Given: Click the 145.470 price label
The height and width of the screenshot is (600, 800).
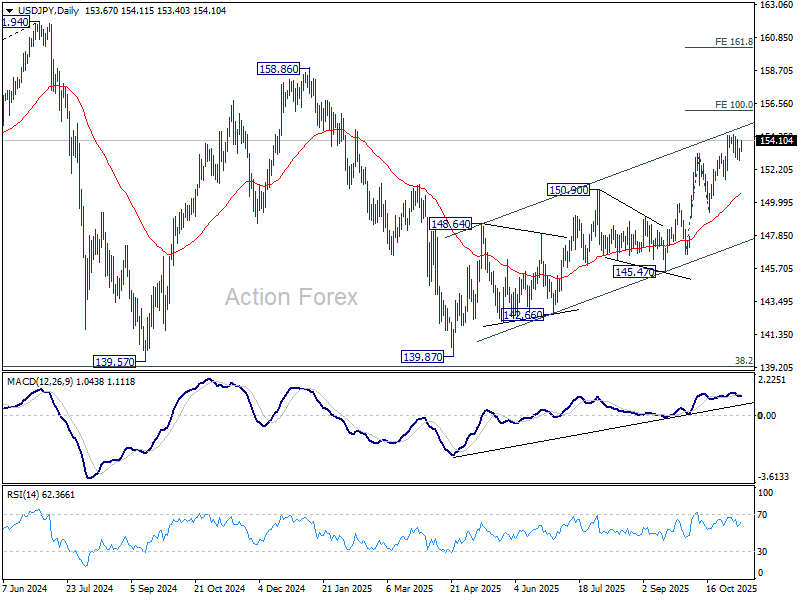Looking at the screenshot, I should (634, 272).
